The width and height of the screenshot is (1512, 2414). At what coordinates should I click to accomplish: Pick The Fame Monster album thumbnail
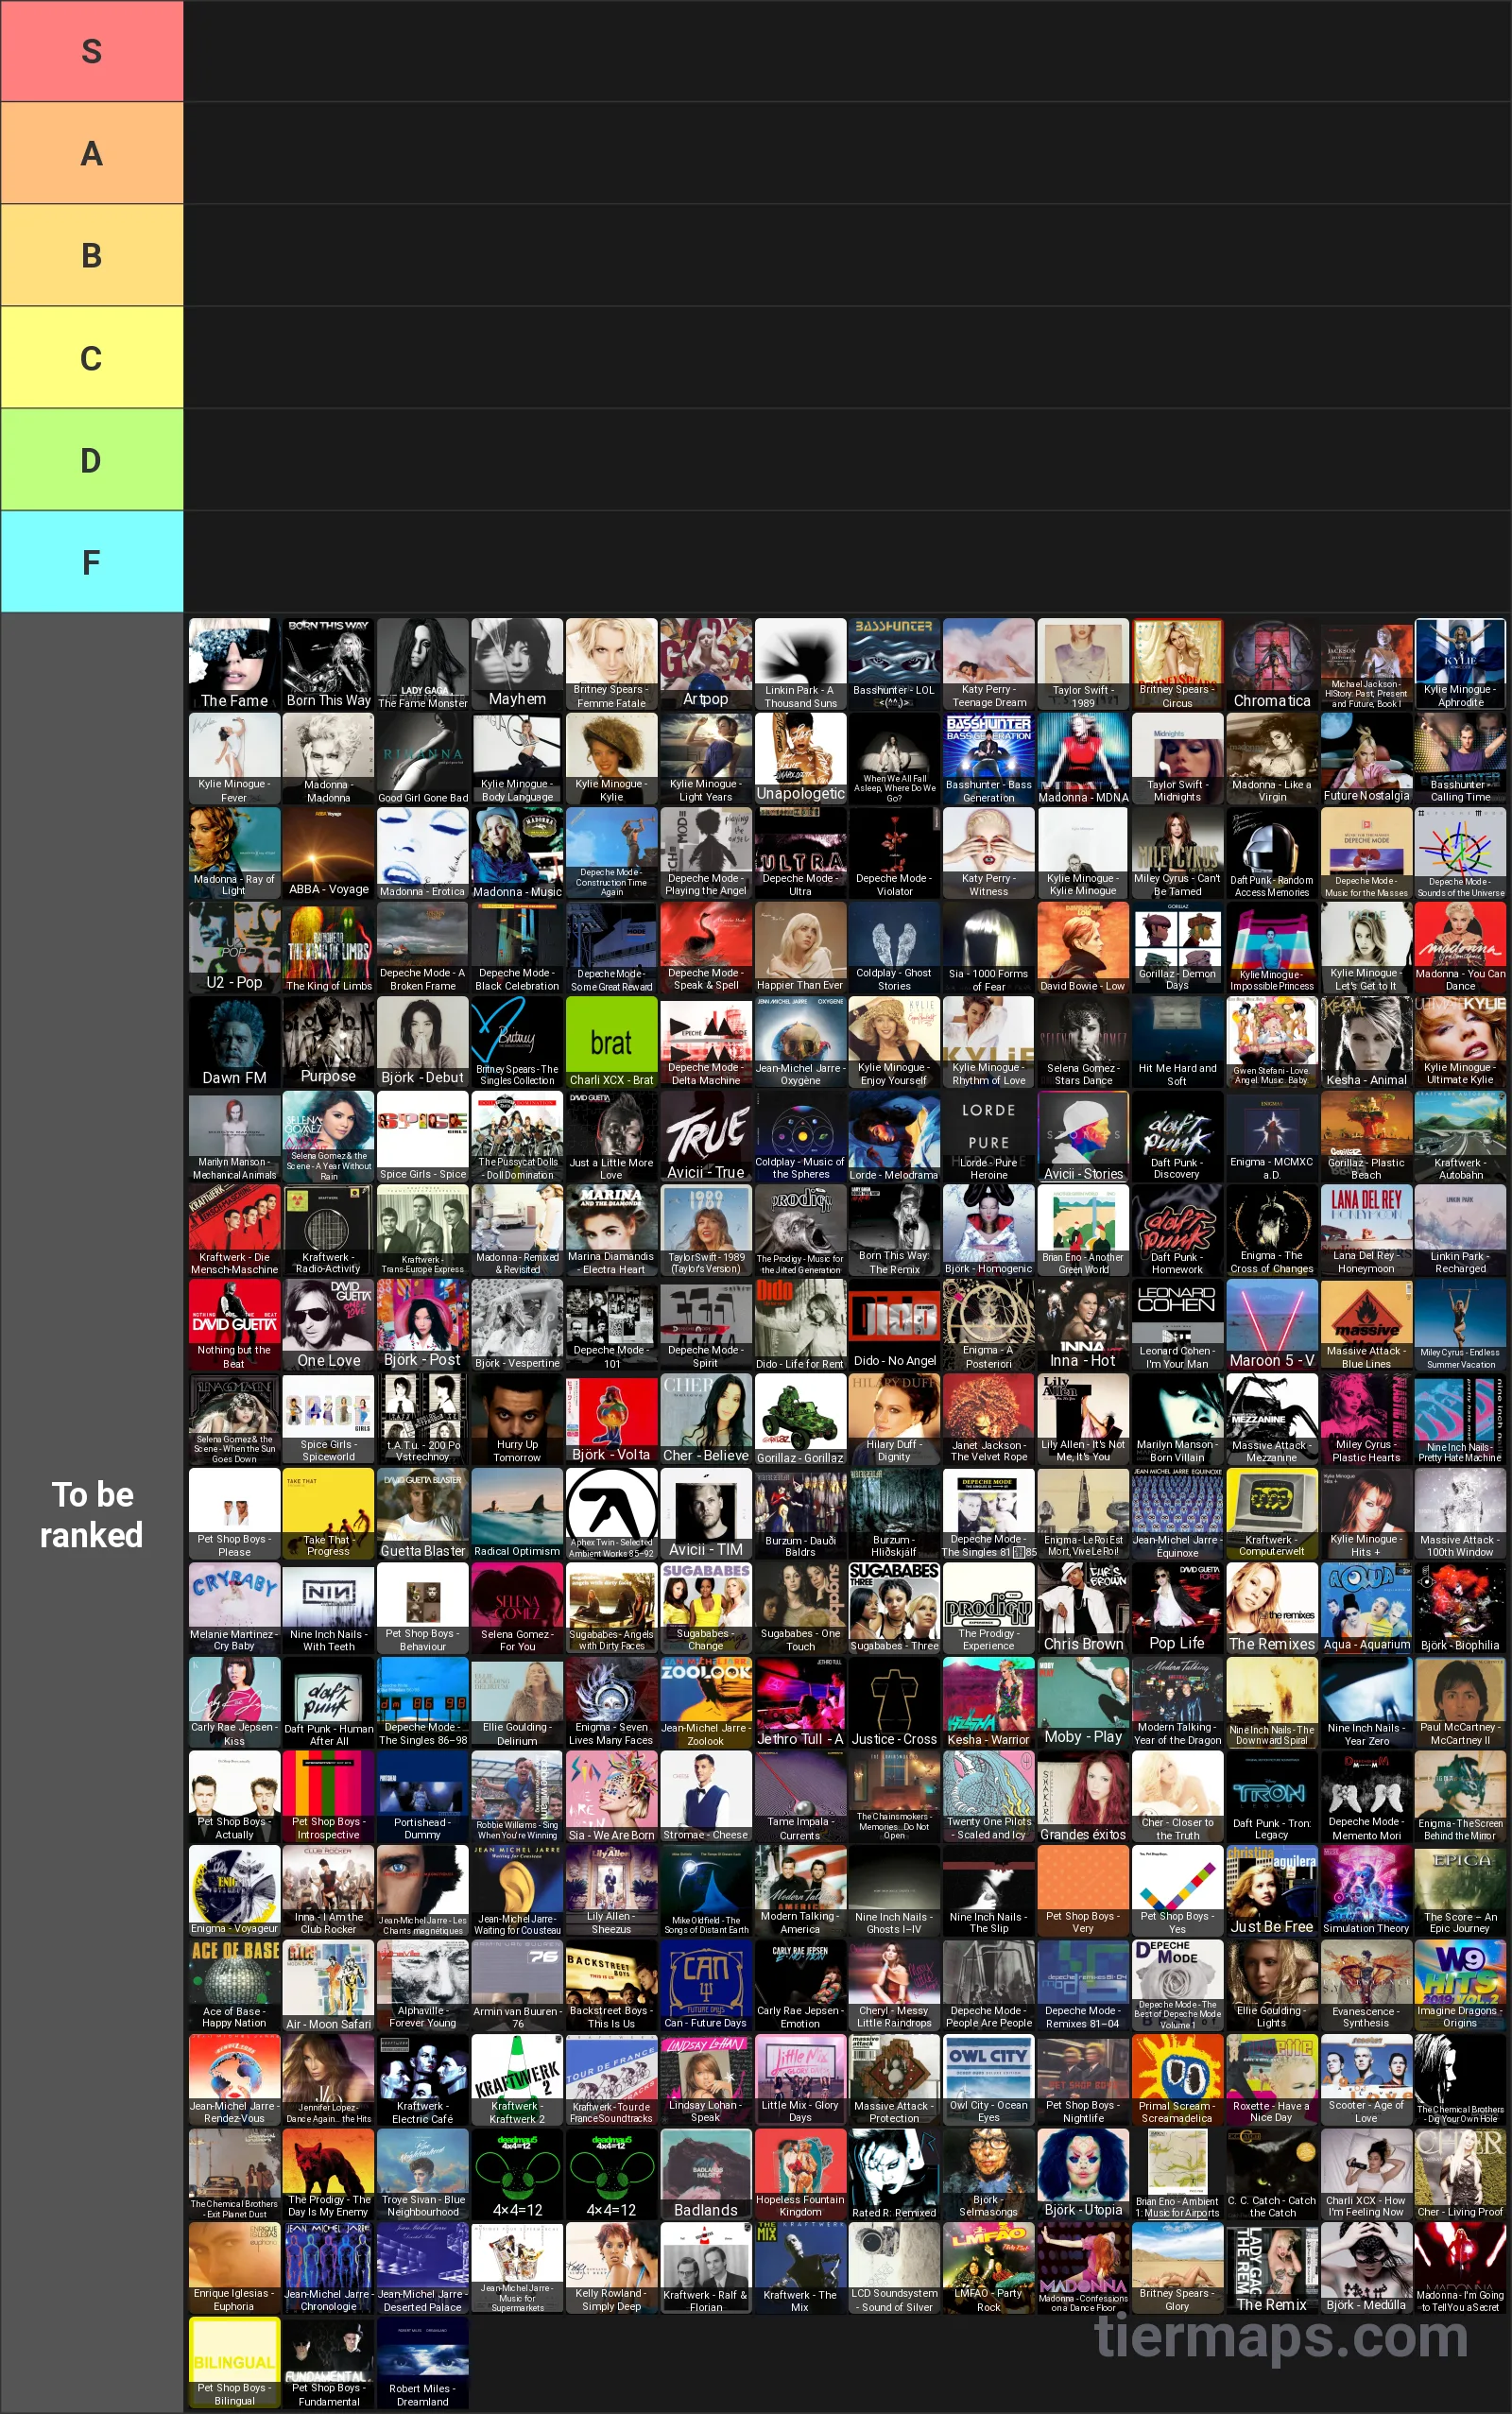[x=423, y=664]
